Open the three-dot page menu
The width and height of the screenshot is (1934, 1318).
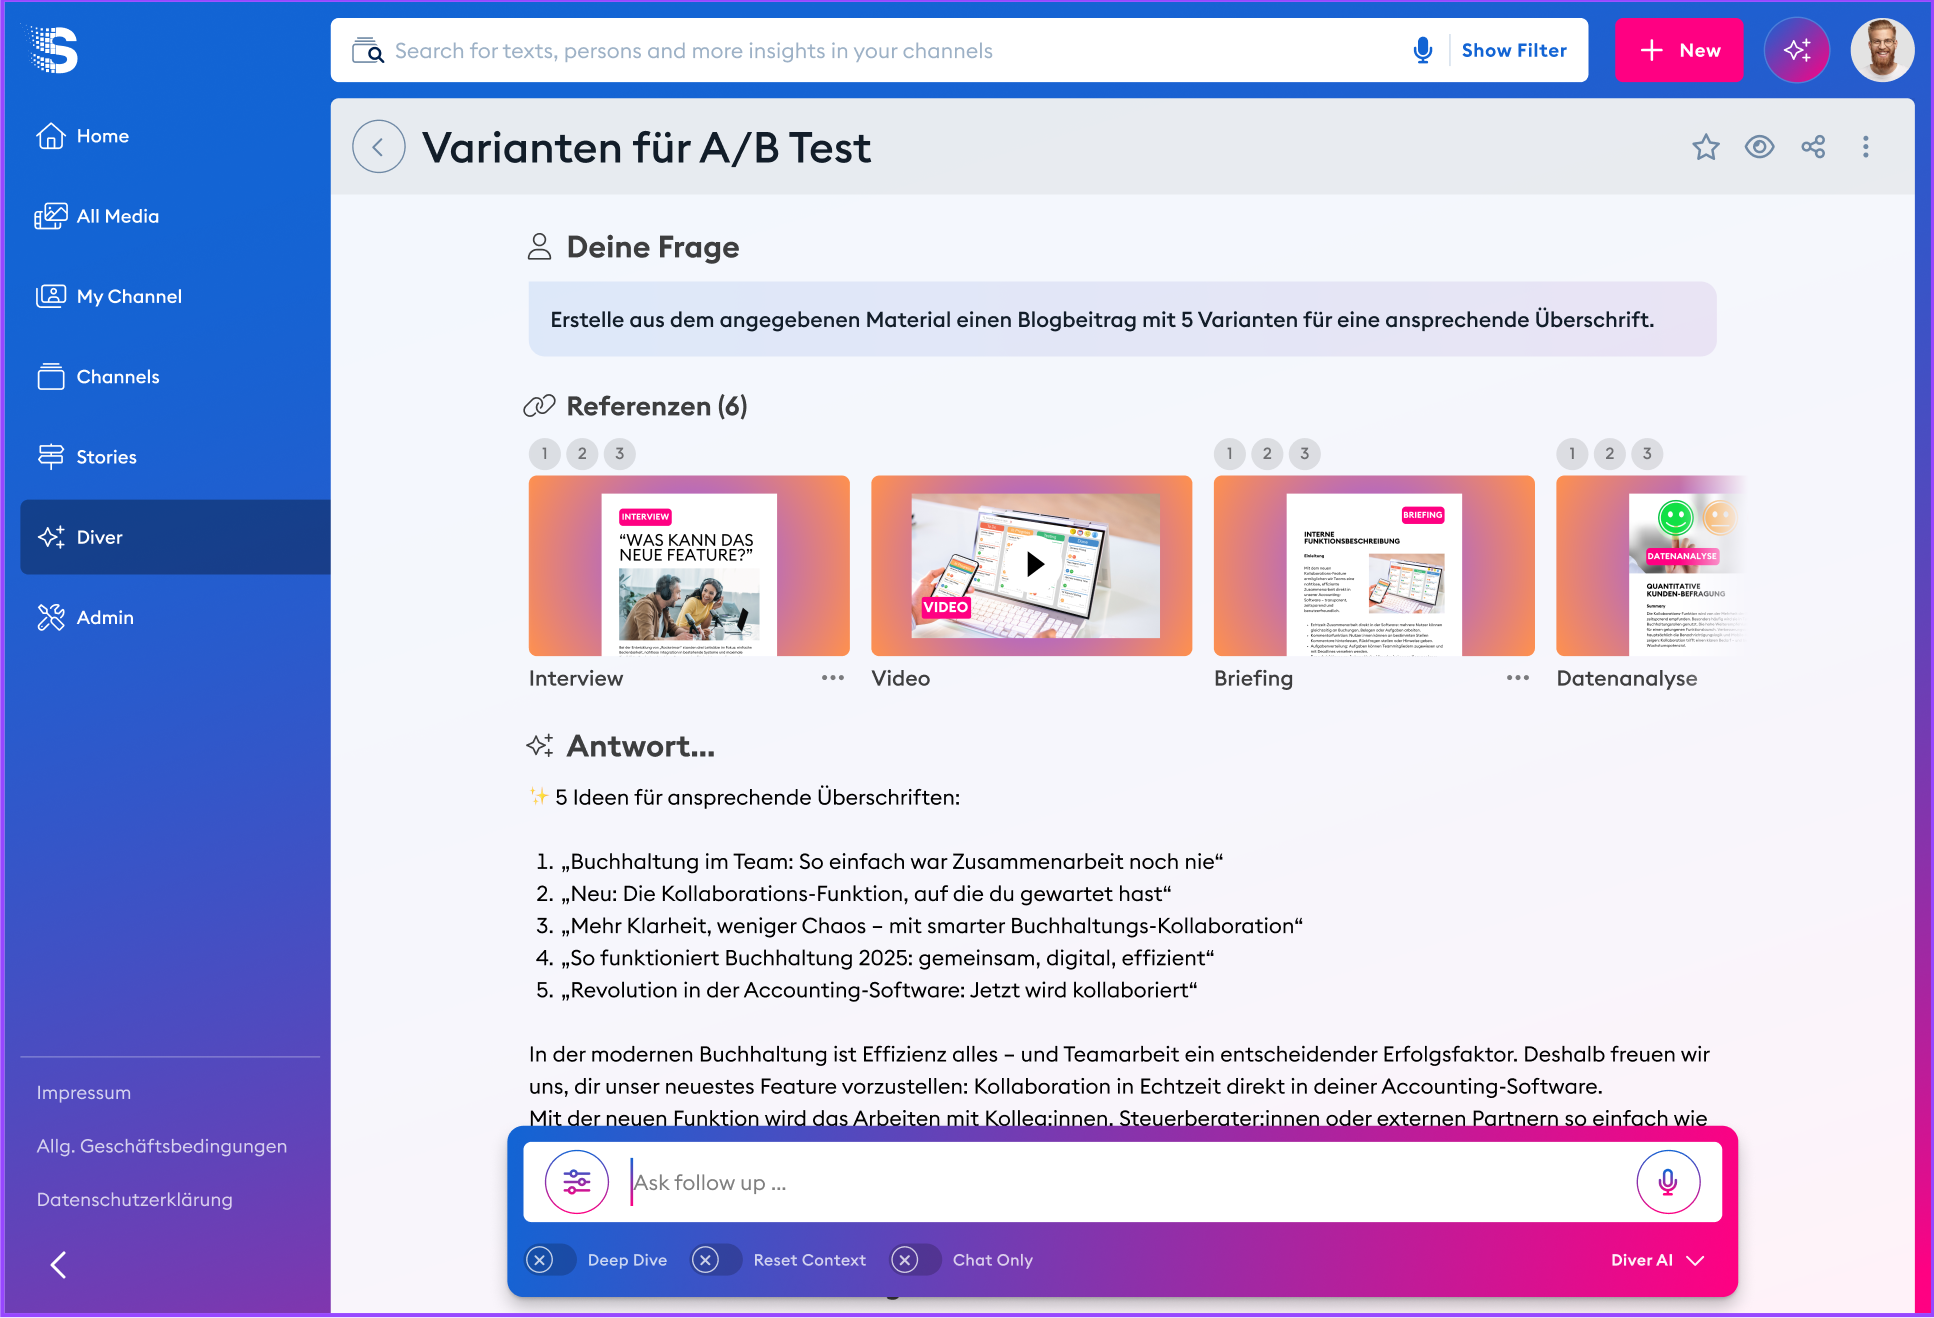coord(1866,147)
